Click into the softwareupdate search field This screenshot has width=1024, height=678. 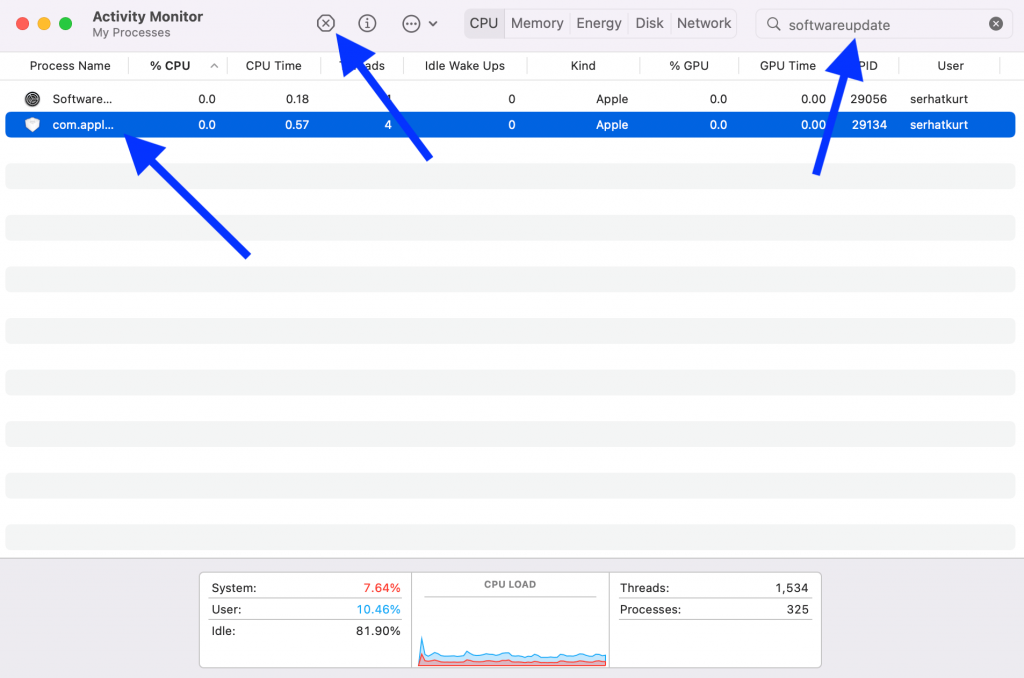pyautogui.click(x=884, y=24)
